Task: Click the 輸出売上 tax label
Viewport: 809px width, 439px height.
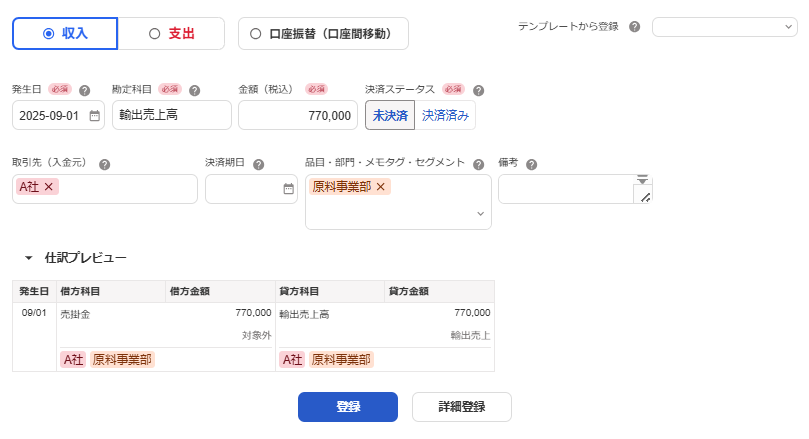Action: point(470,335)
